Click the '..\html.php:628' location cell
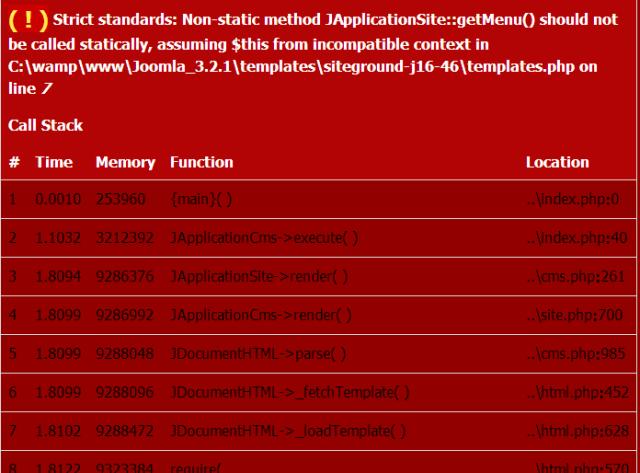 point(578,431)
